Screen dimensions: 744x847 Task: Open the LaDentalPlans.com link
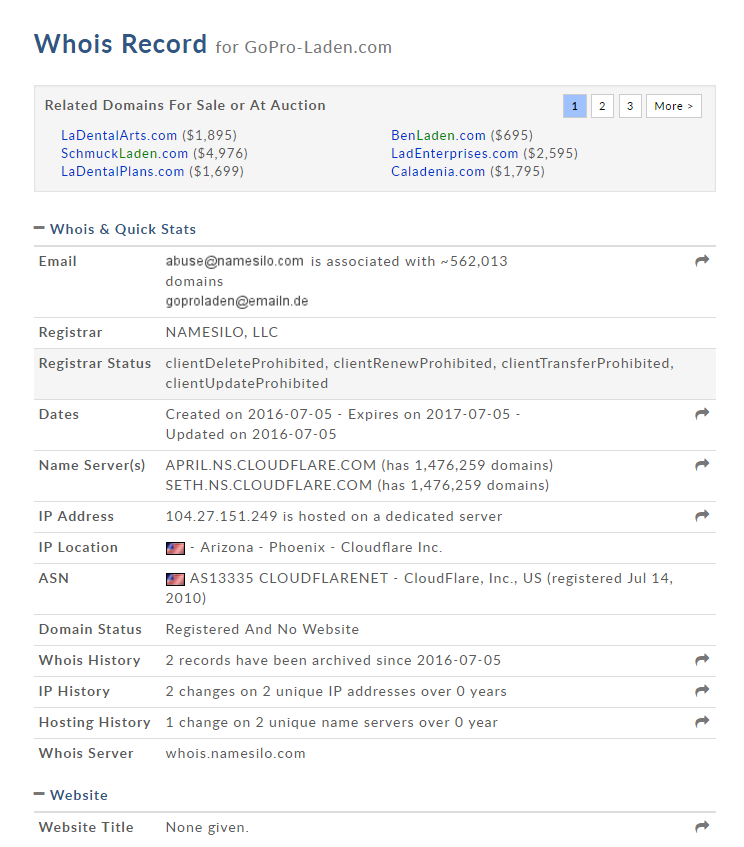122,171
